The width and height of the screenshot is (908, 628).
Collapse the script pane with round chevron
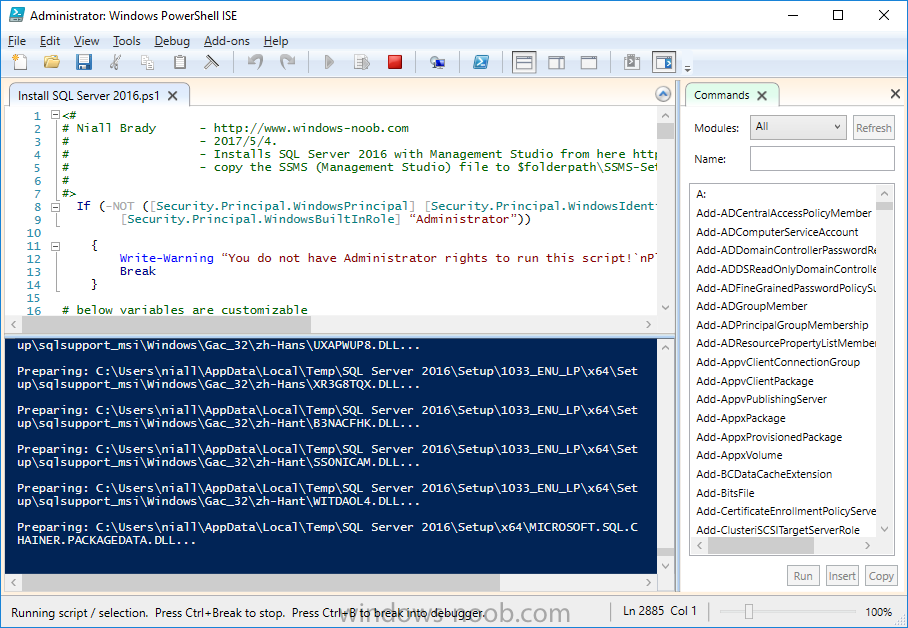[x=663, y=94]
